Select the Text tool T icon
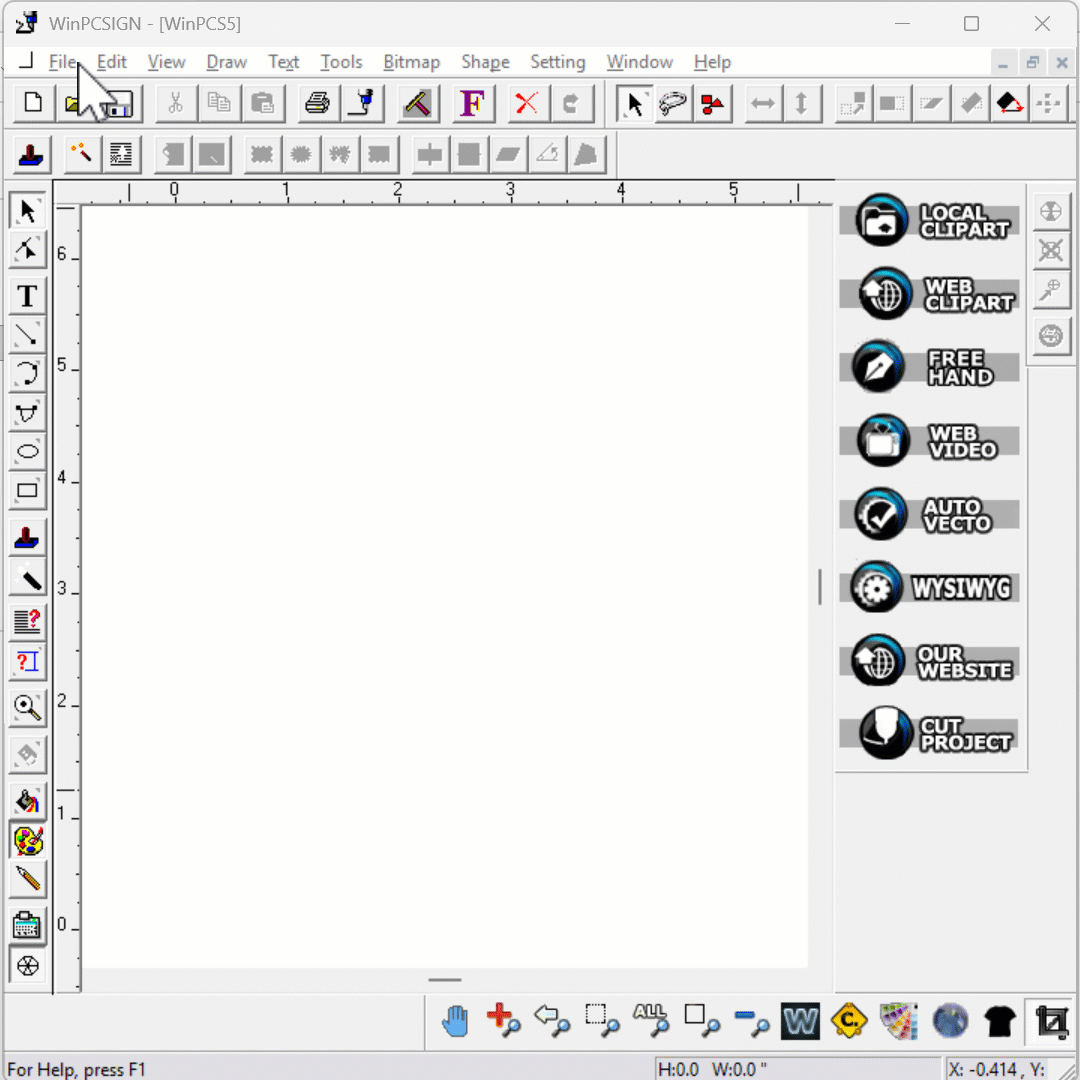 (28, 296)
